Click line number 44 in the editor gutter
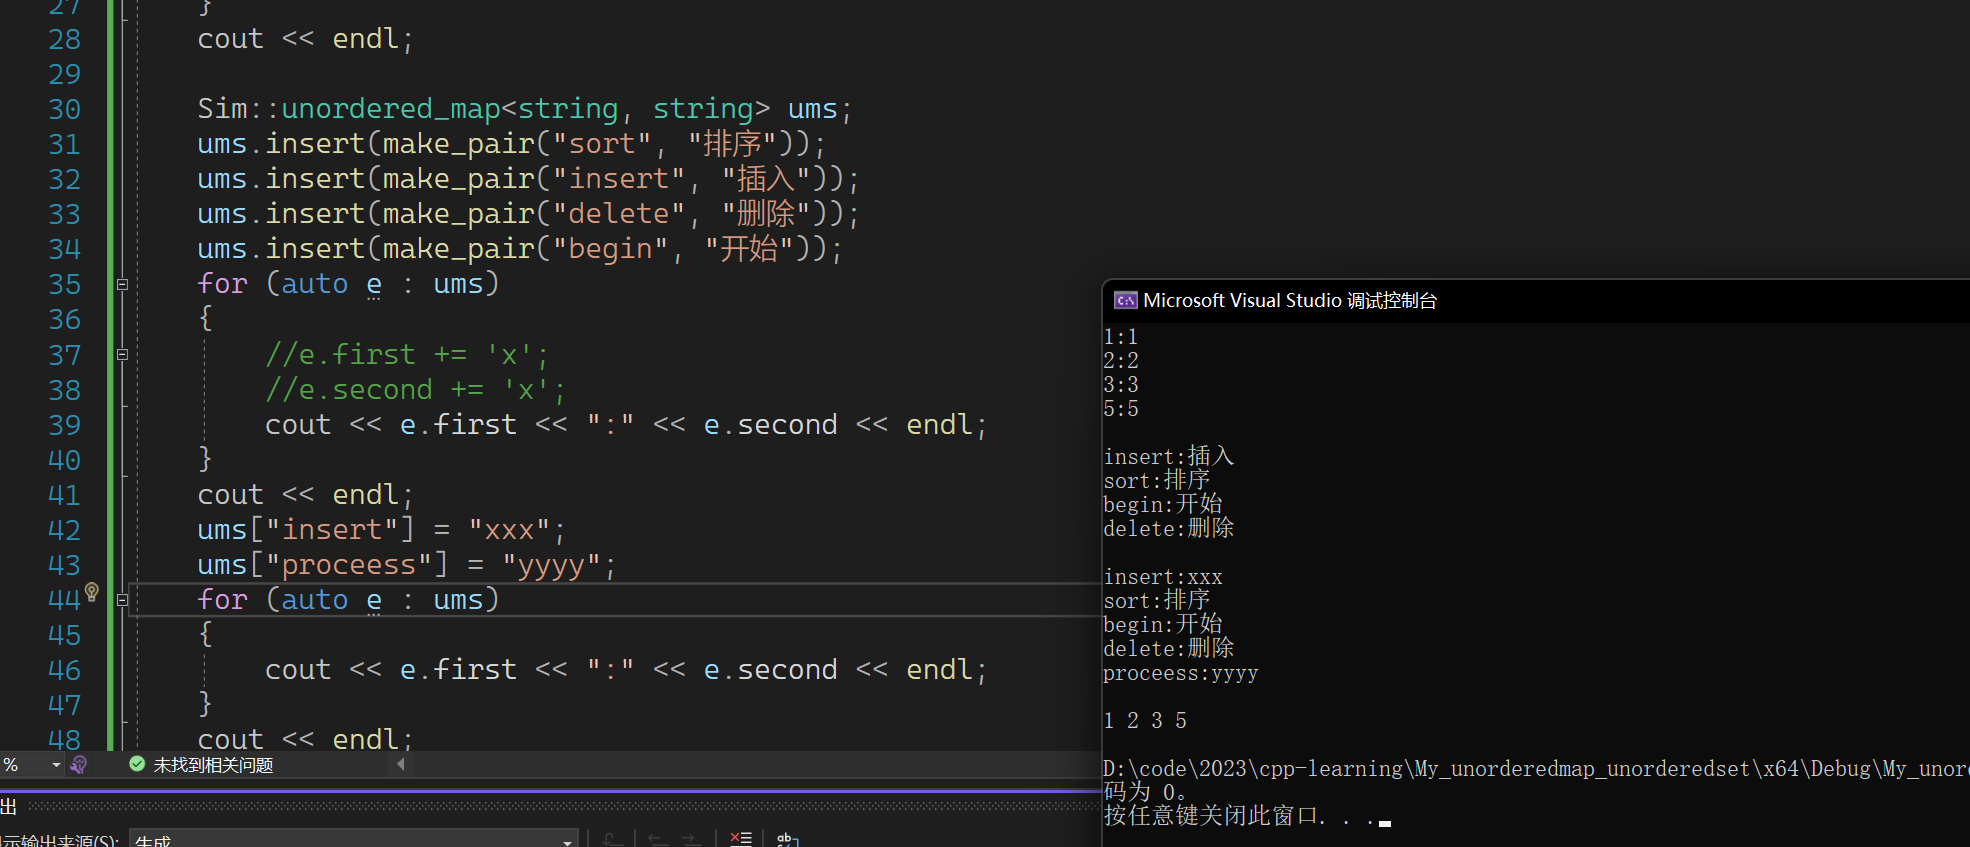 [64, 600]
